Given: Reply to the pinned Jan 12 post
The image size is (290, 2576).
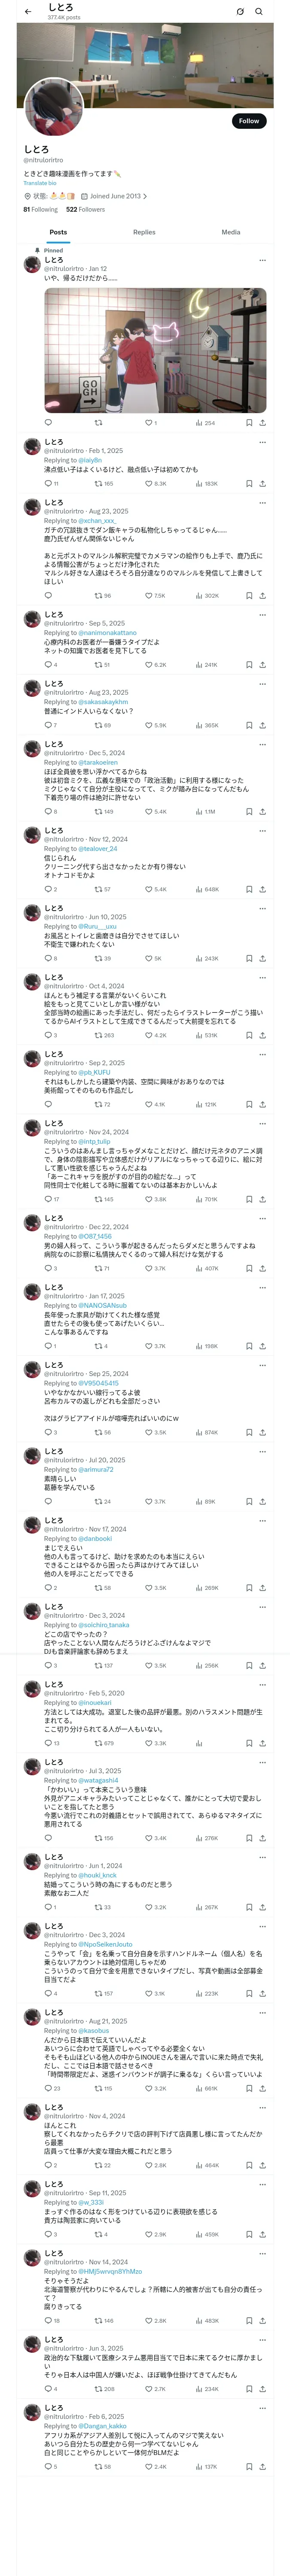Looking at the screenshot, I should pyautogui.click(x=48, y=423).
